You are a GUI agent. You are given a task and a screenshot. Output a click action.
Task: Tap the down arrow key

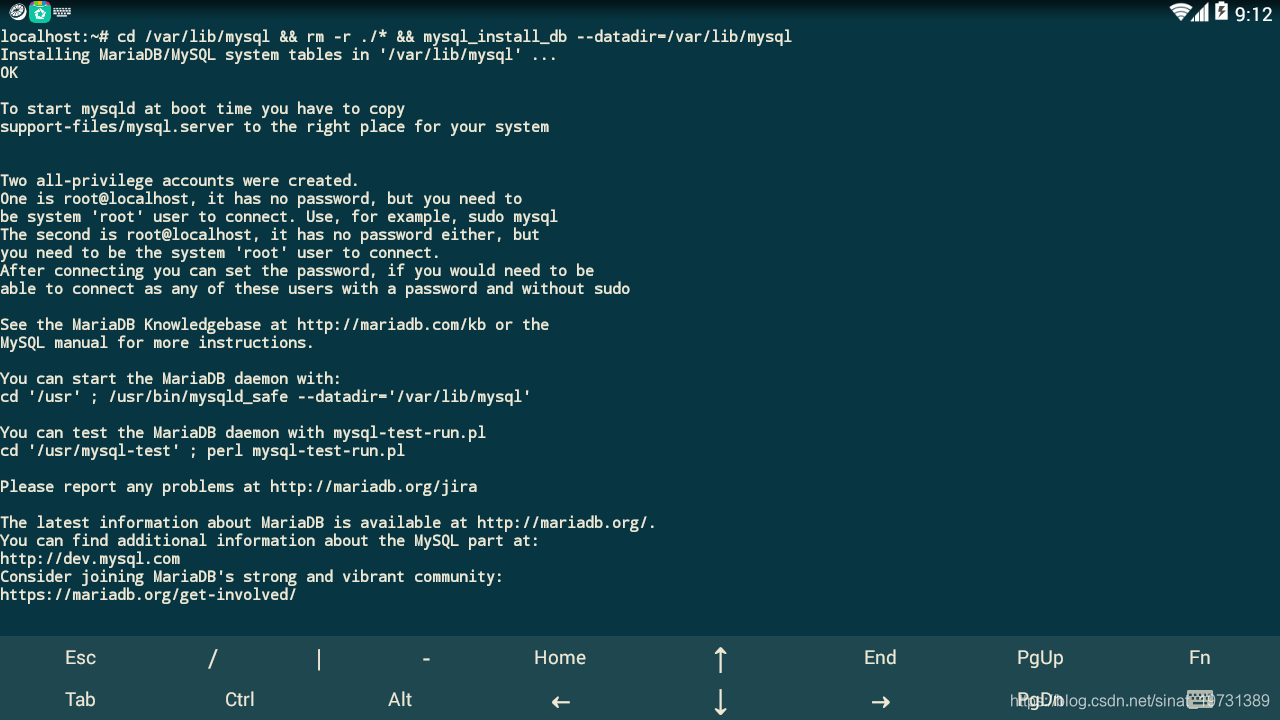(720, 701)
